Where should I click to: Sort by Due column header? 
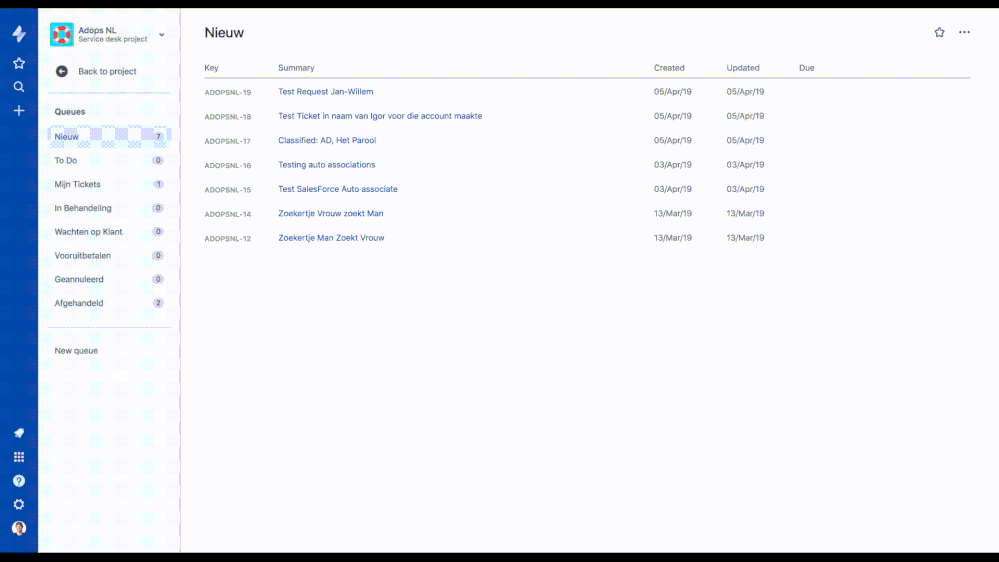click(807, 68)
